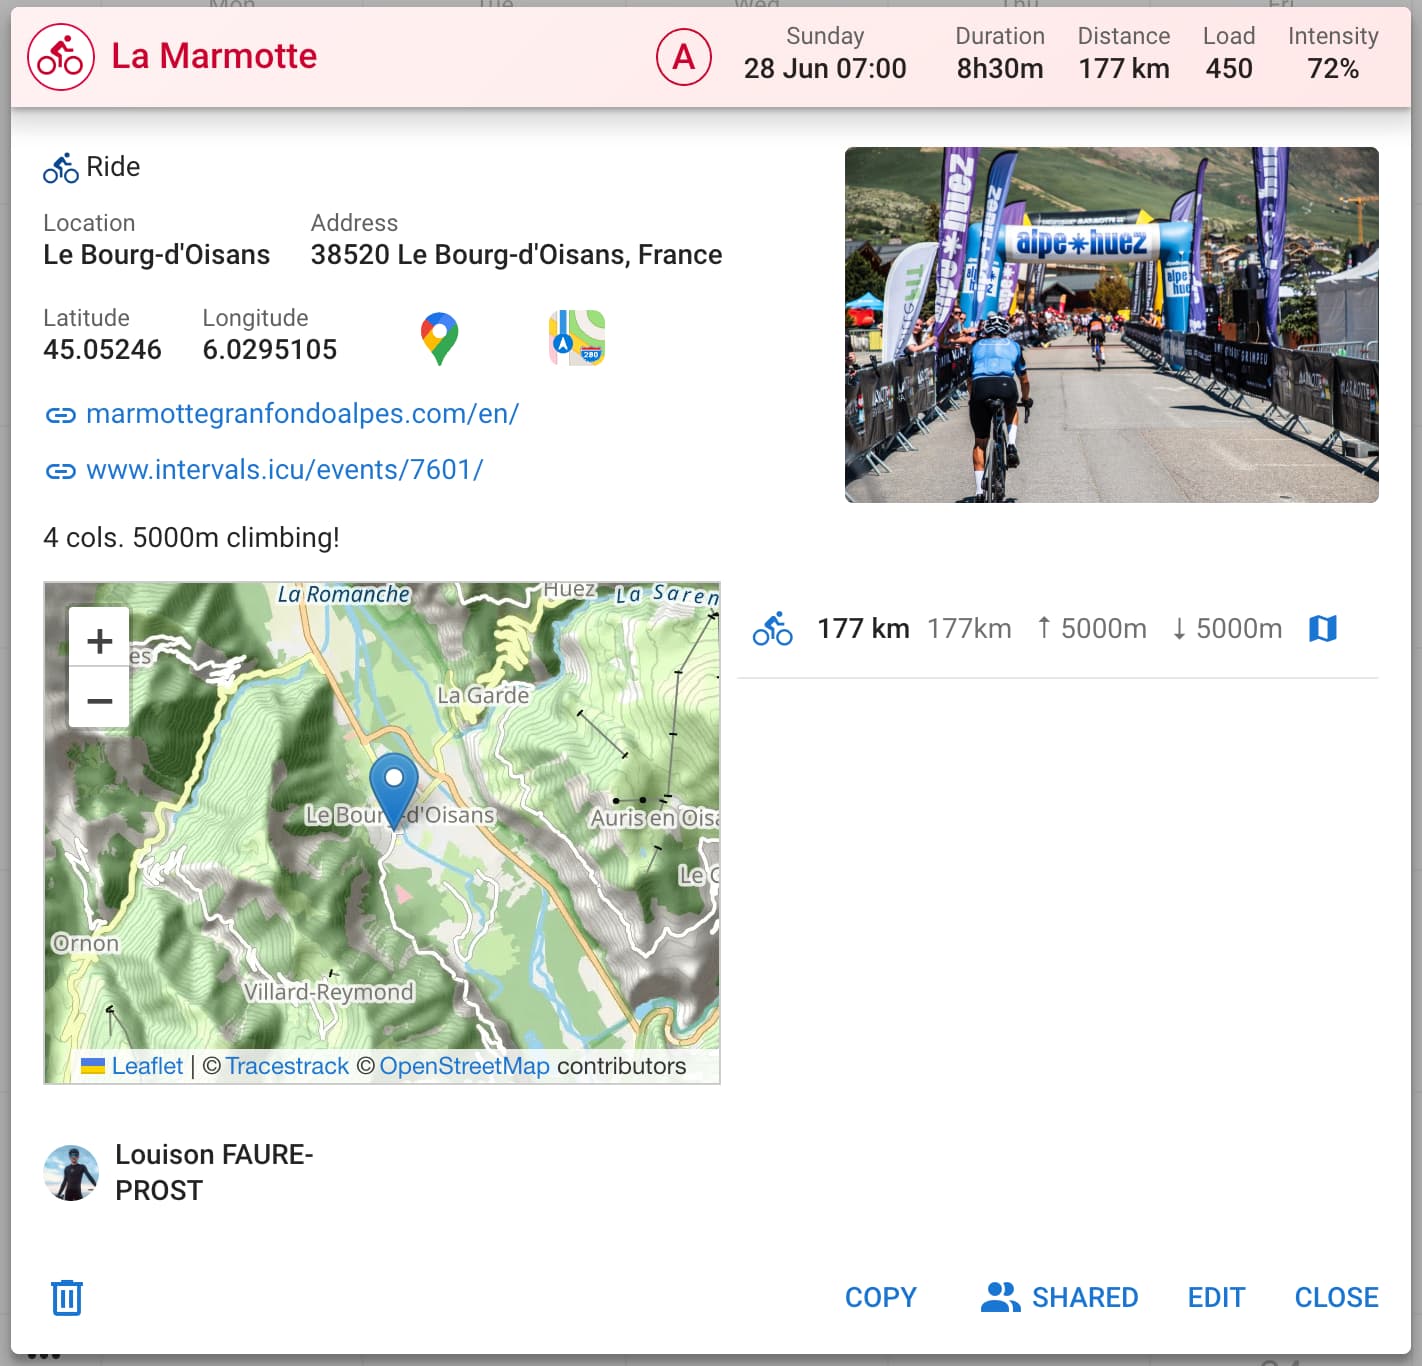Open the Alpe d'Huez finish photo
This screenshot has width=1422, height=1366.
pyautogui.click(x=1111, y=325)
